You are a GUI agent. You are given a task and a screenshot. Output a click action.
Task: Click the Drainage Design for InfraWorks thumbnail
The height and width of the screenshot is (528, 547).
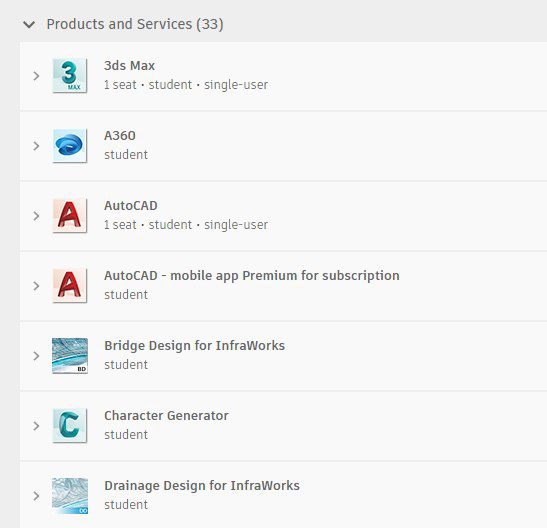70,496
